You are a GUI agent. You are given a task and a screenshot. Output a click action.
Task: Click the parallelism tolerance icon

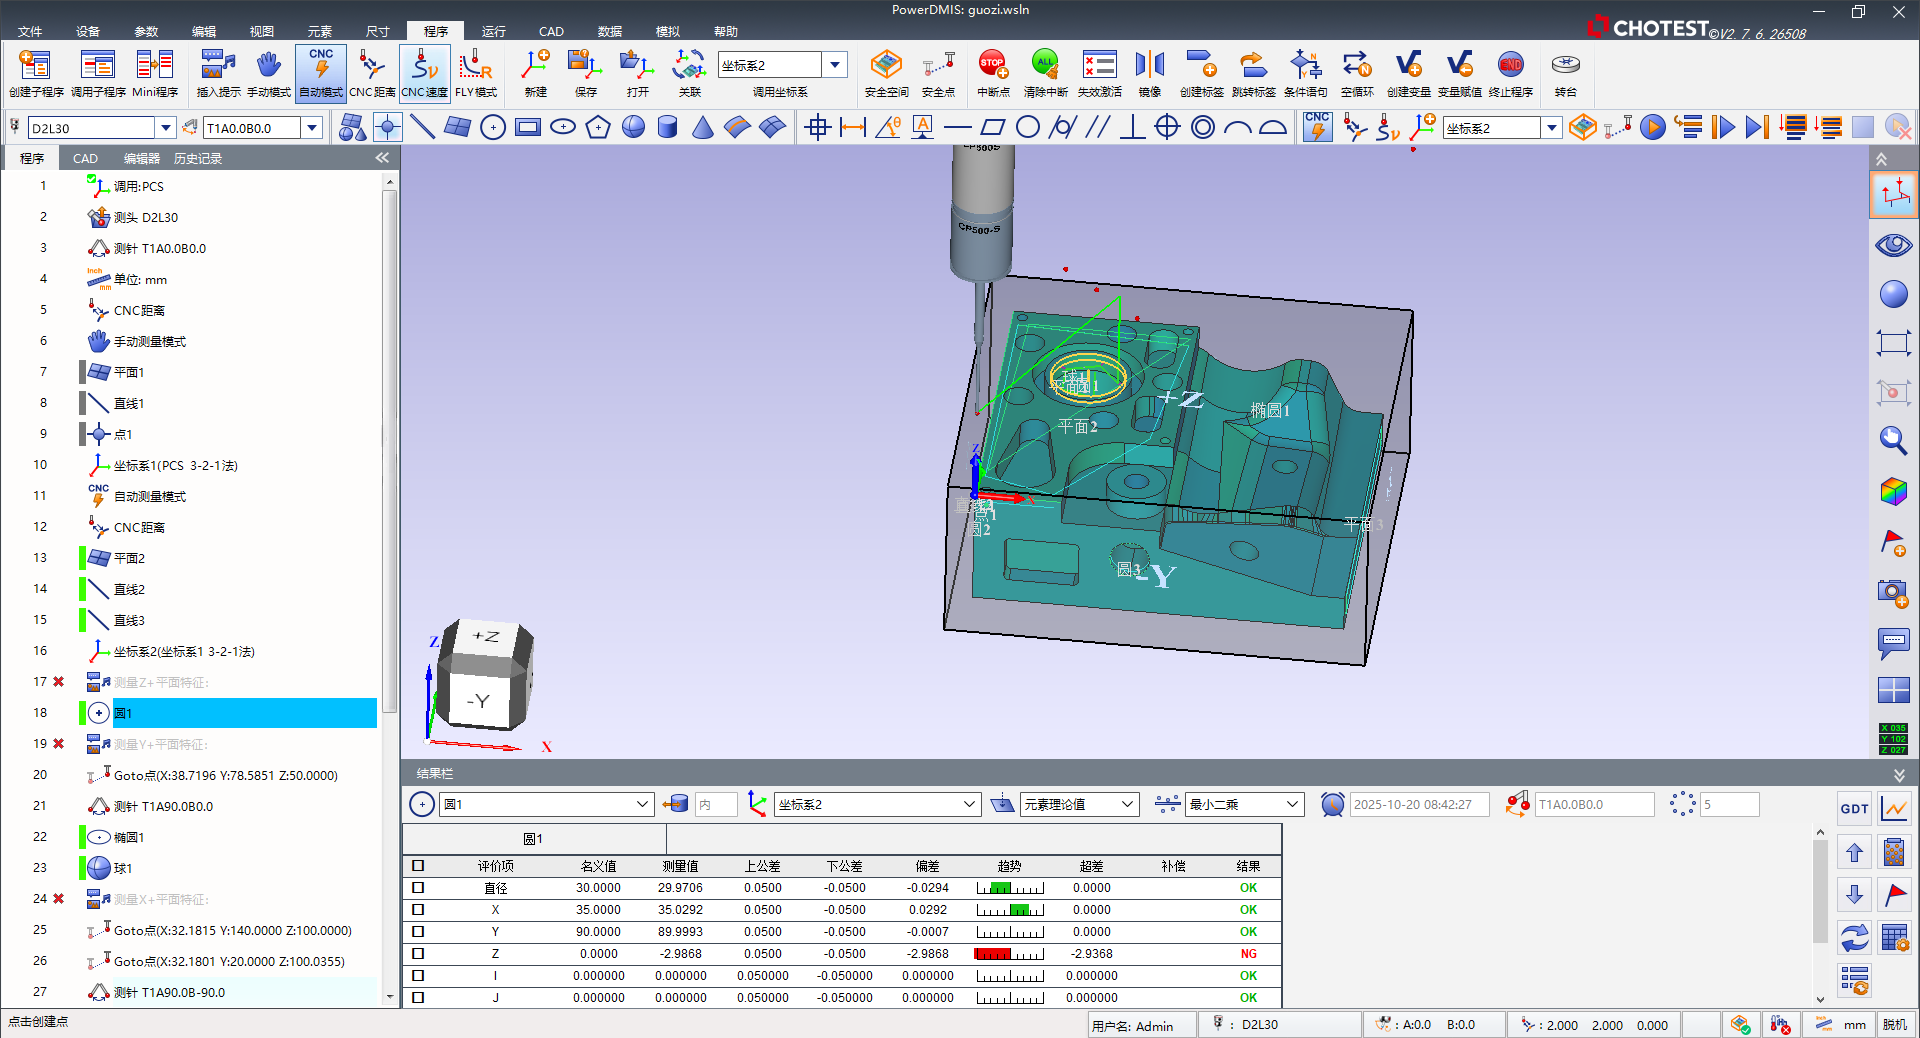point(1097,127)
